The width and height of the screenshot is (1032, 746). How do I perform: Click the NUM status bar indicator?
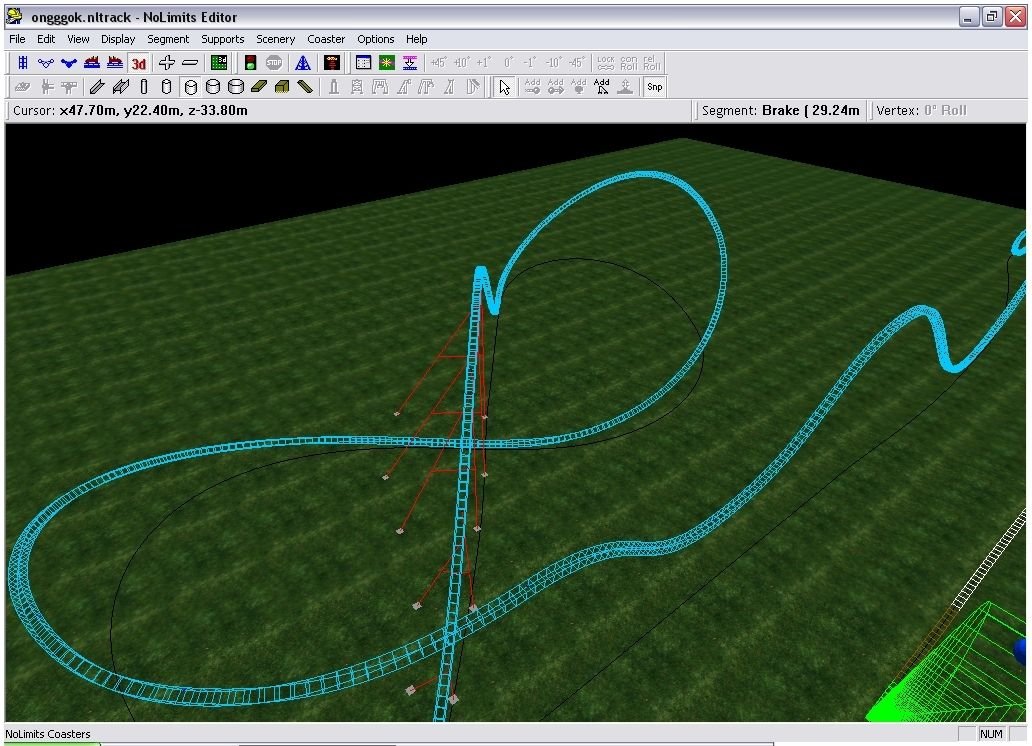click(991, 733)
